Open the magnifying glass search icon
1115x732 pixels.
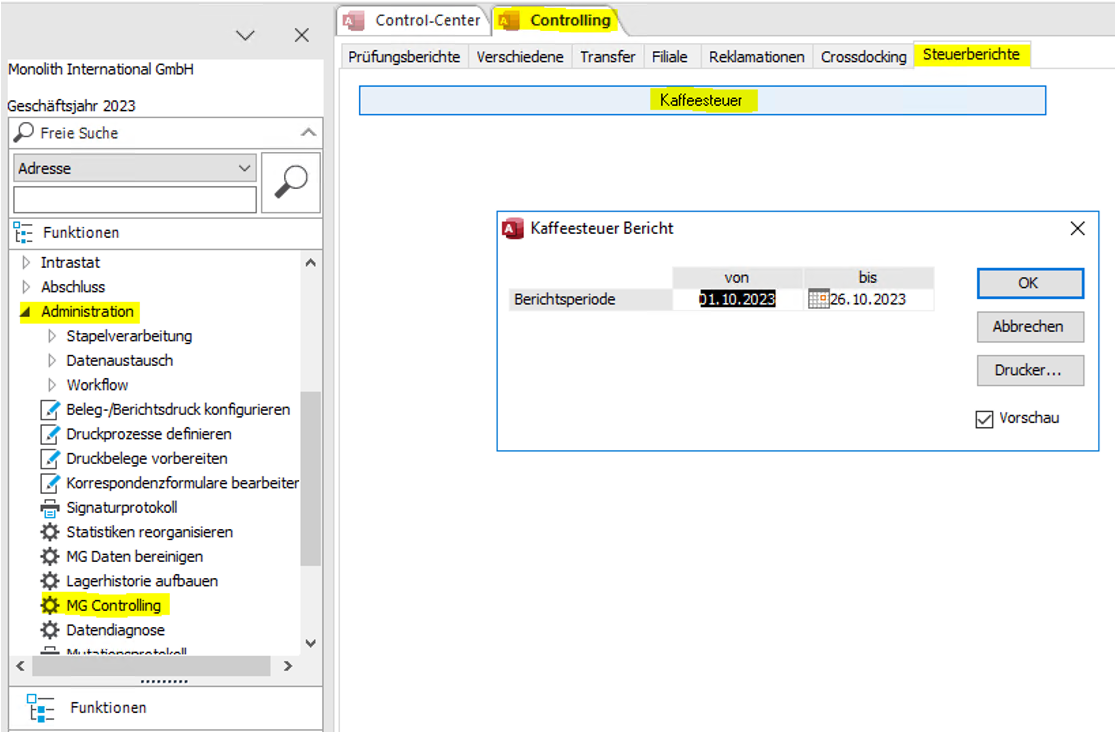290,182
